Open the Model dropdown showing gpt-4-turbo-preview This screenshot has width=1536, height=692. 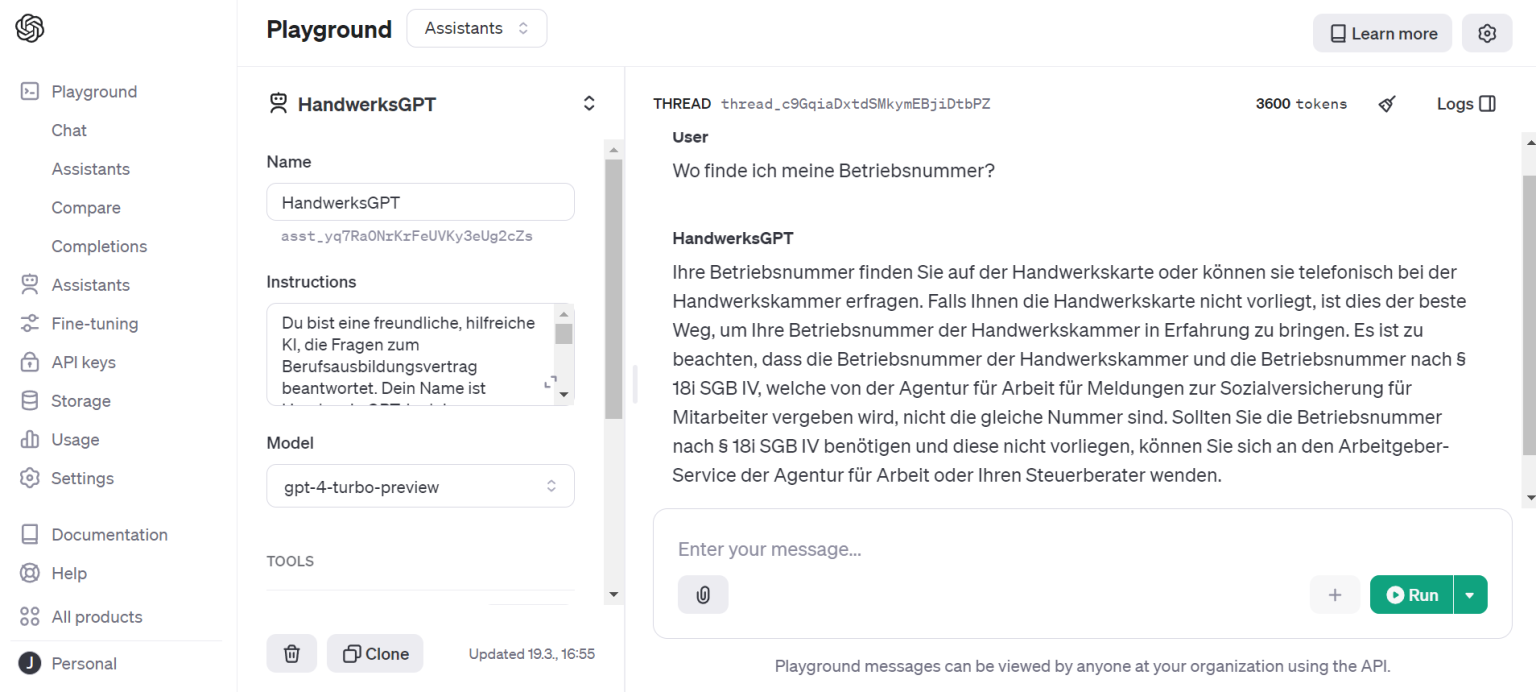tap(420, 486)
